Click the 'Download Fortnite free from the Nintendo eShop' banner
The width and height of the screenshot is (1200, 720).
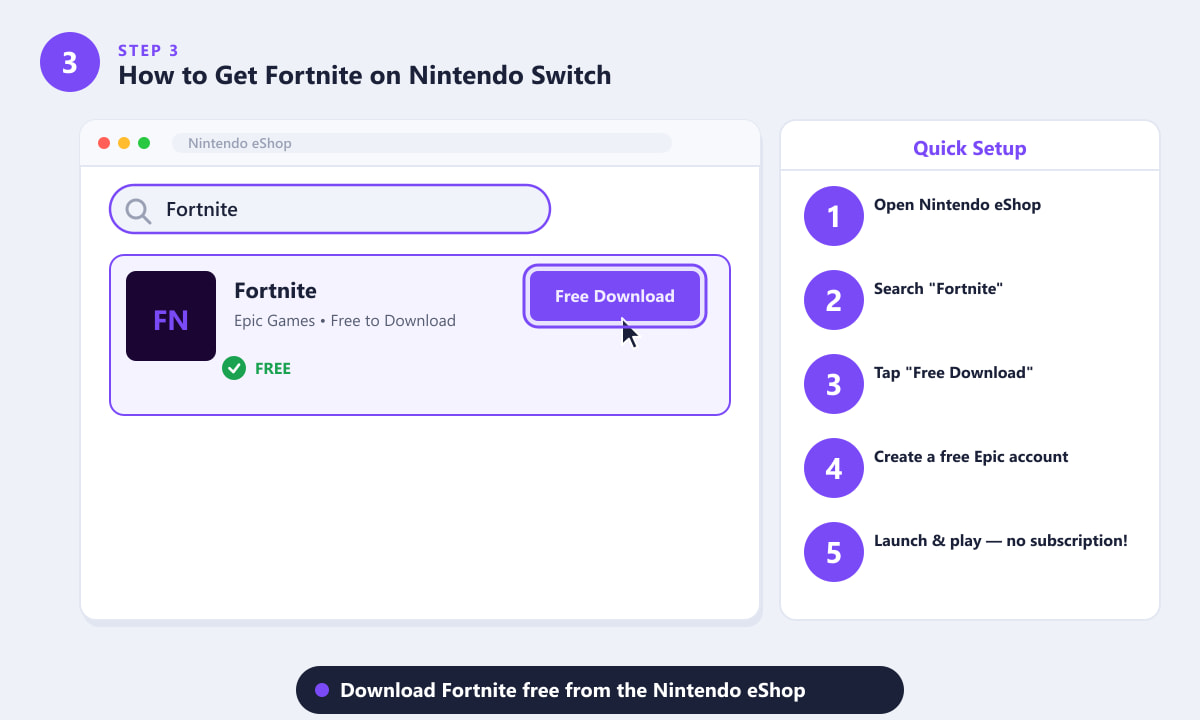600,690
